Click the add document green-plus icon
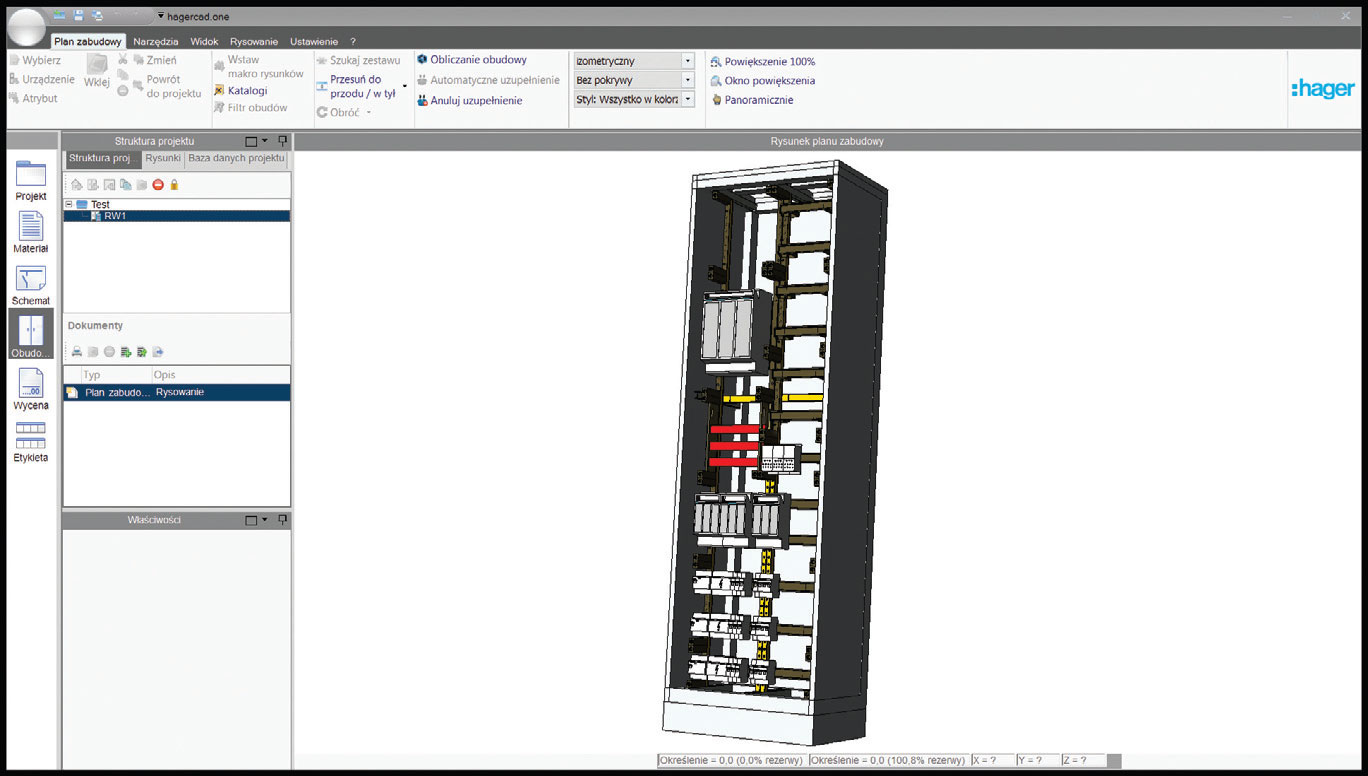 tap(126, 352)
